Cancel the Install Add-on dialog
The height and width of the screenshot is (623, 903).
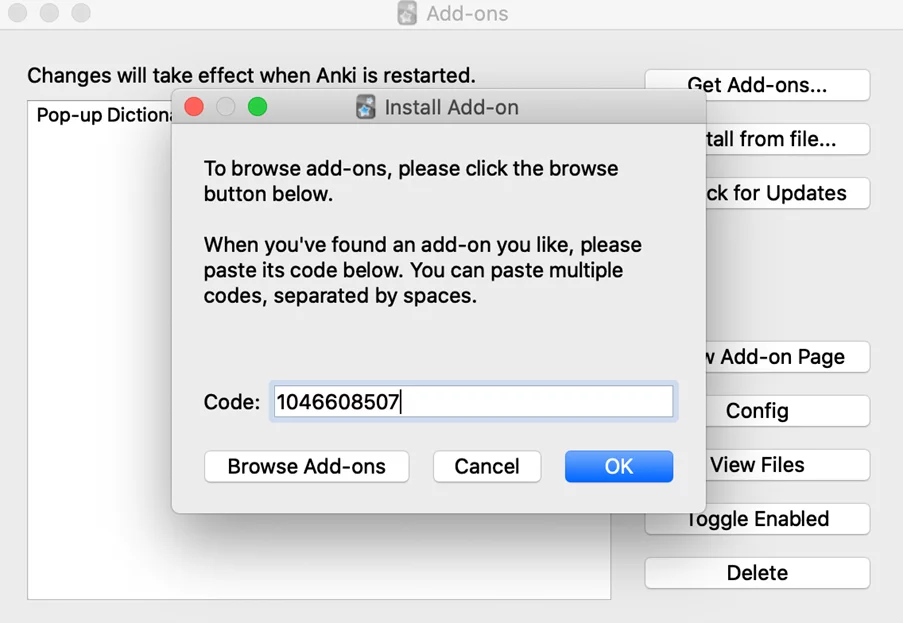coord(487,466)
